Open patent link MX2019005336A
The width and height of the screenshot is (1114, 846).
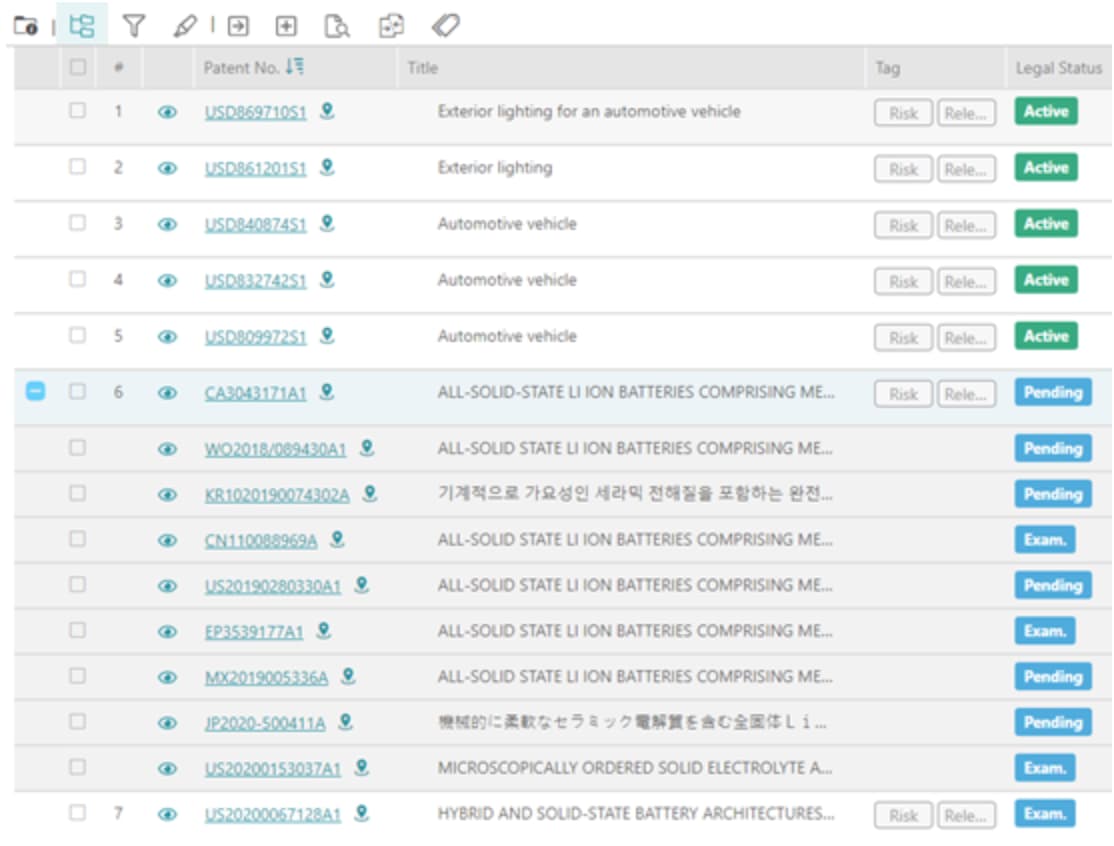pos(266,677)
